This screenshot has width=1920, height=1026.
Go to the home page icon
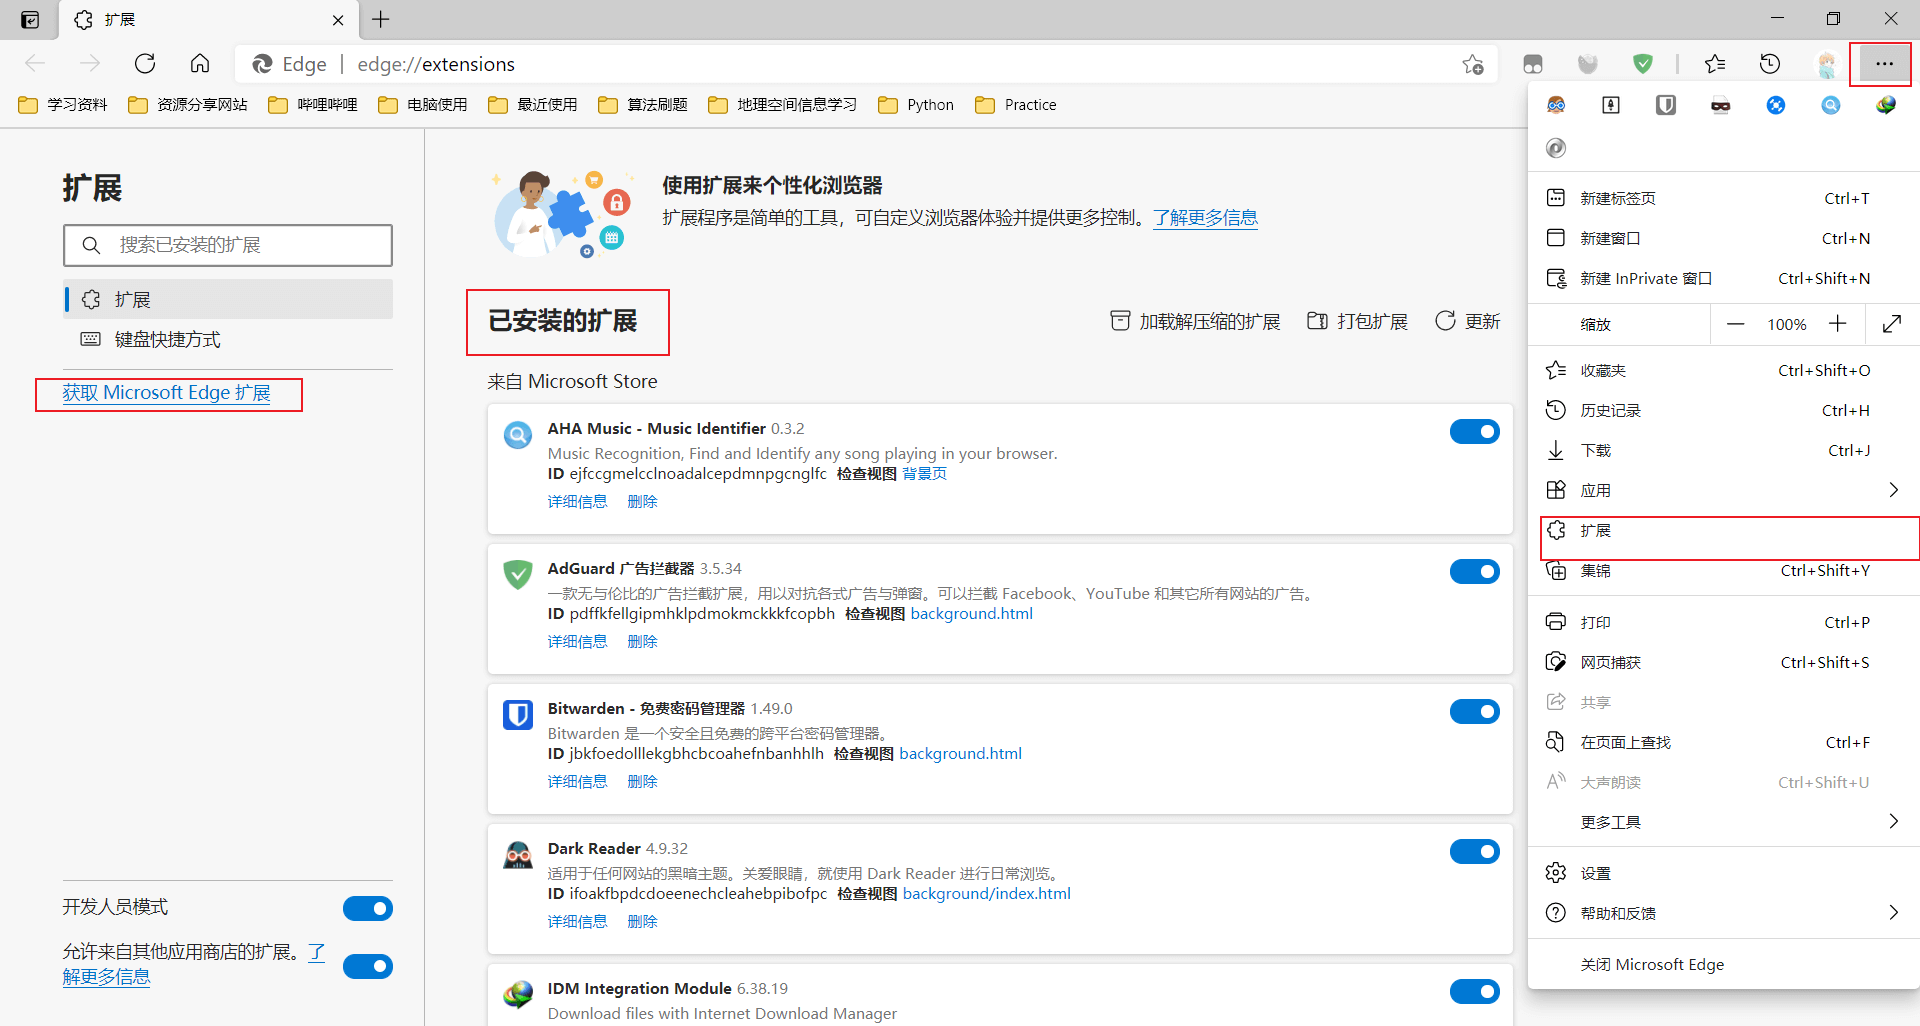(x=200, y=64)
